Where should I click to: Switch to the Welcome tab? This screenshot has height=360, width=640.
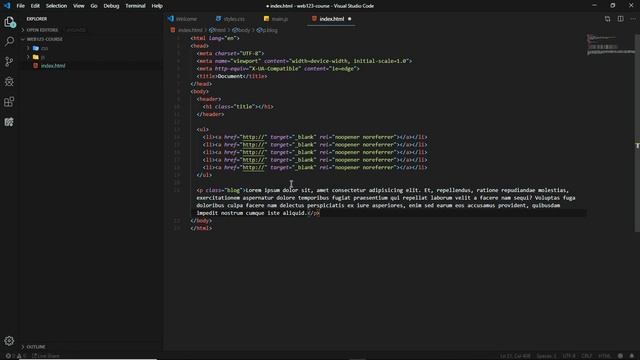(182, 19)
